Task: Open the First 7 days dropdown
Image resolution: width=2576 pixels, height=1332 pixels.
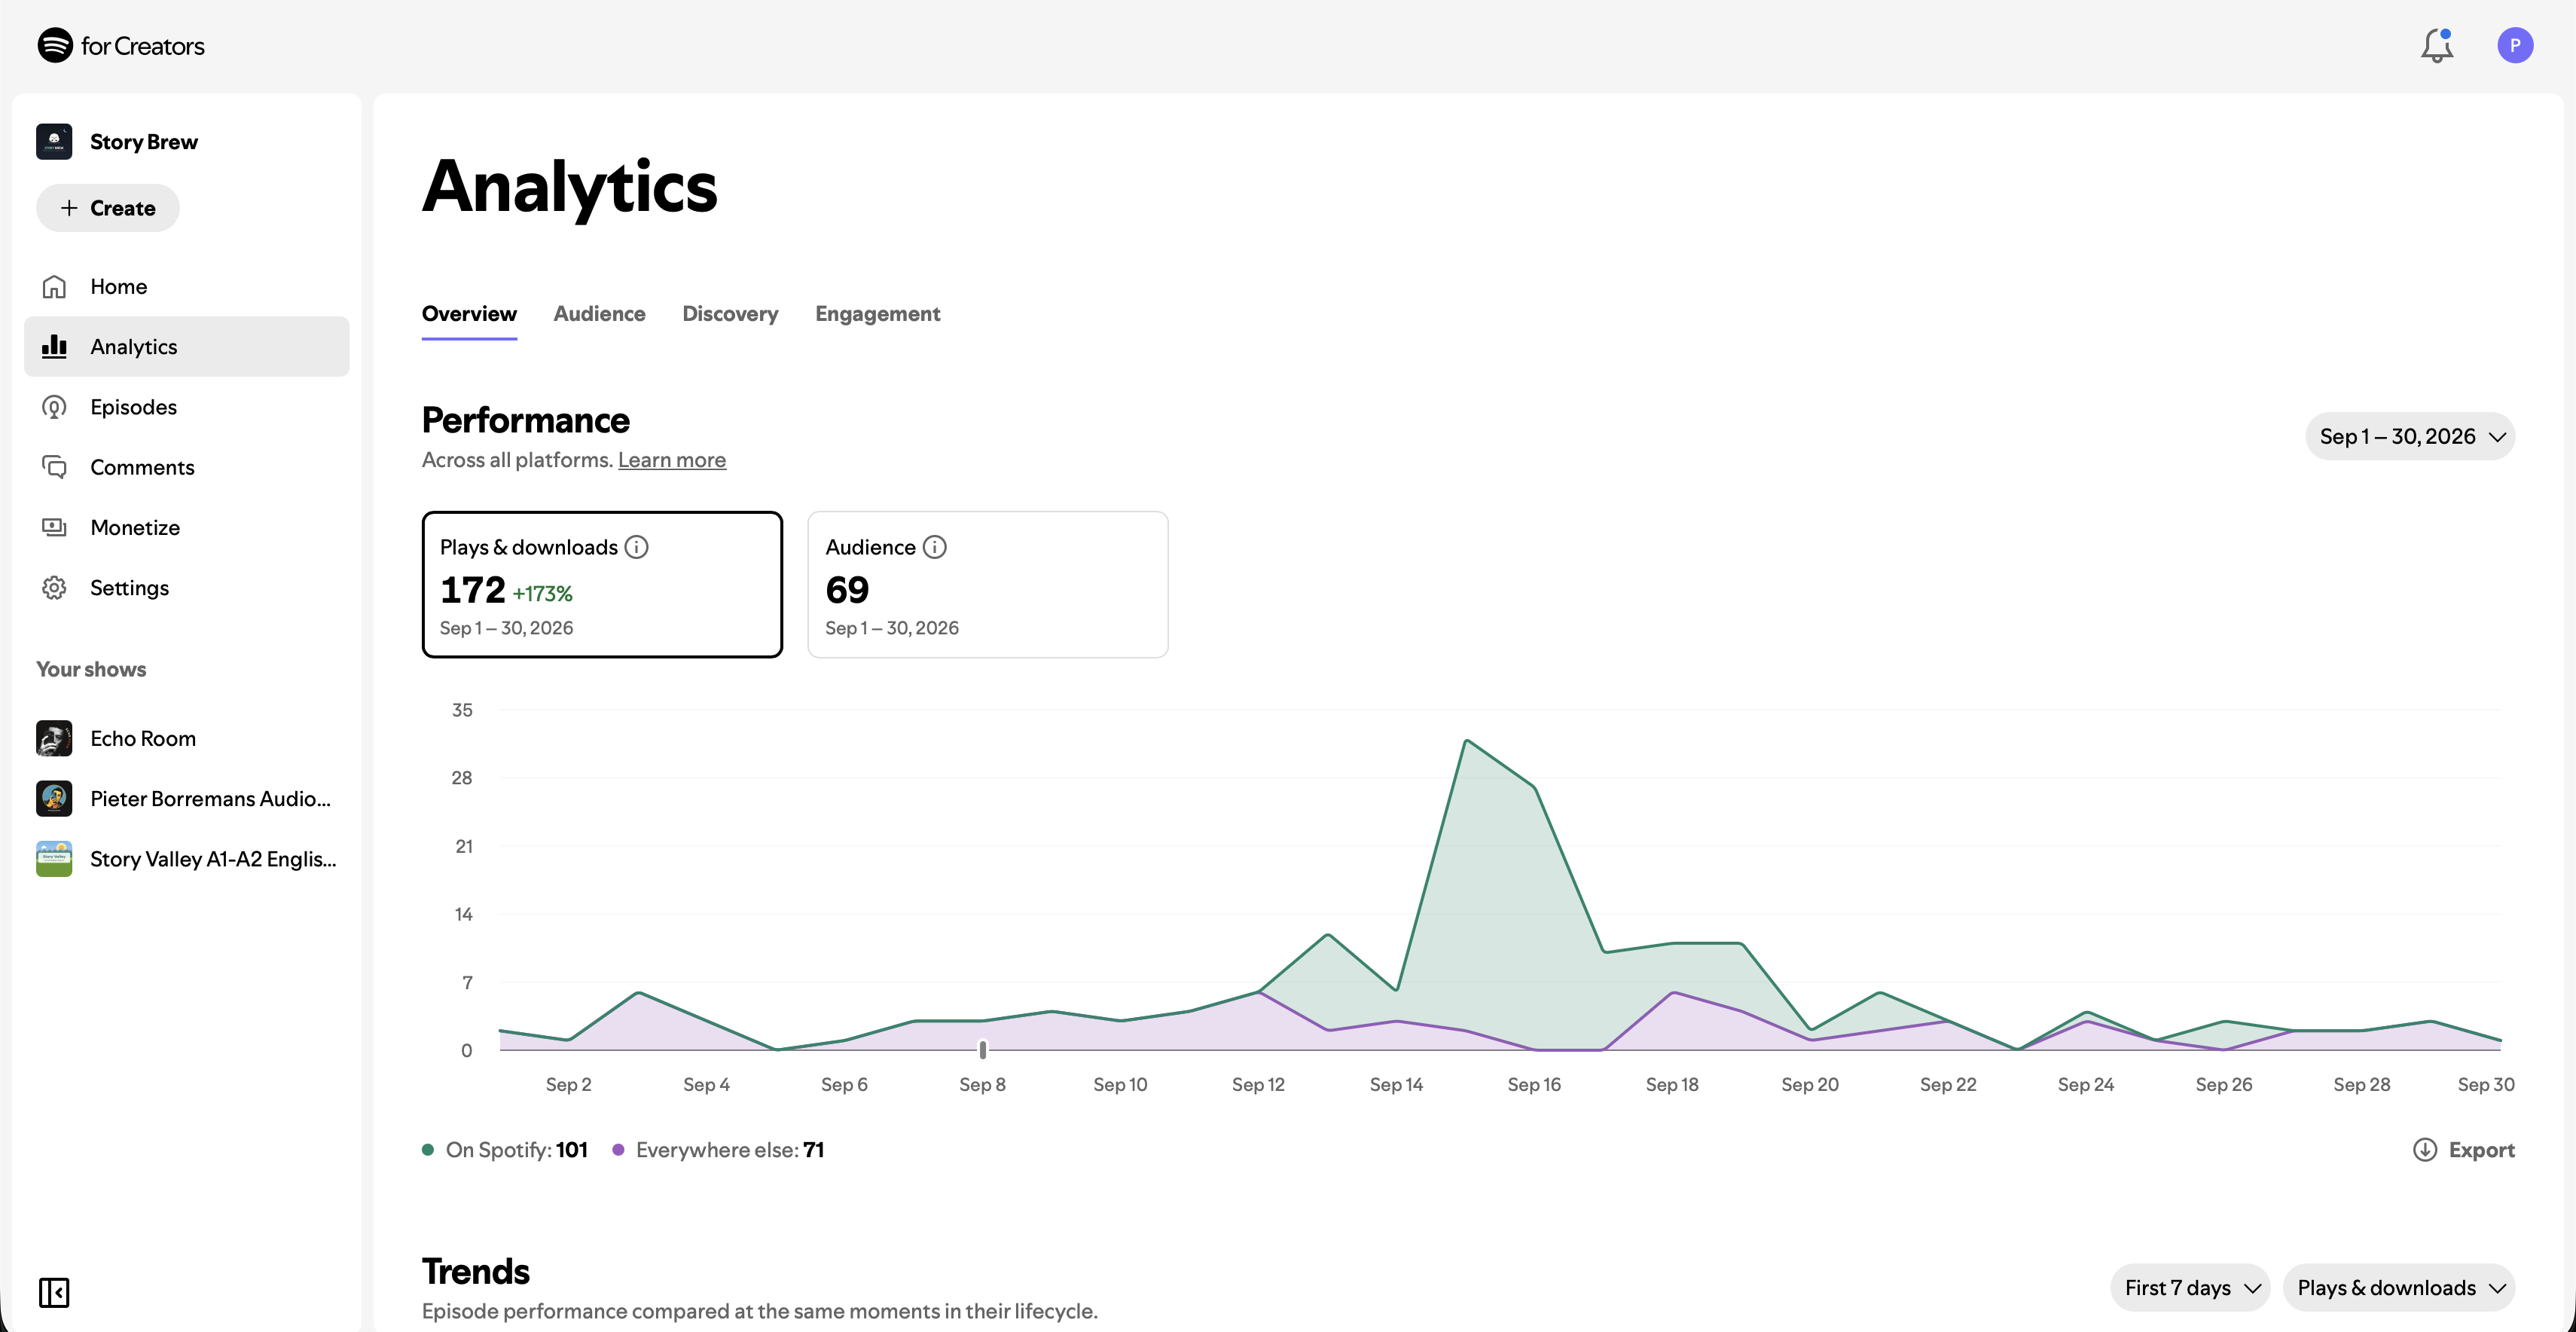Action: pyautogui.click(x=2190, y=1288)
